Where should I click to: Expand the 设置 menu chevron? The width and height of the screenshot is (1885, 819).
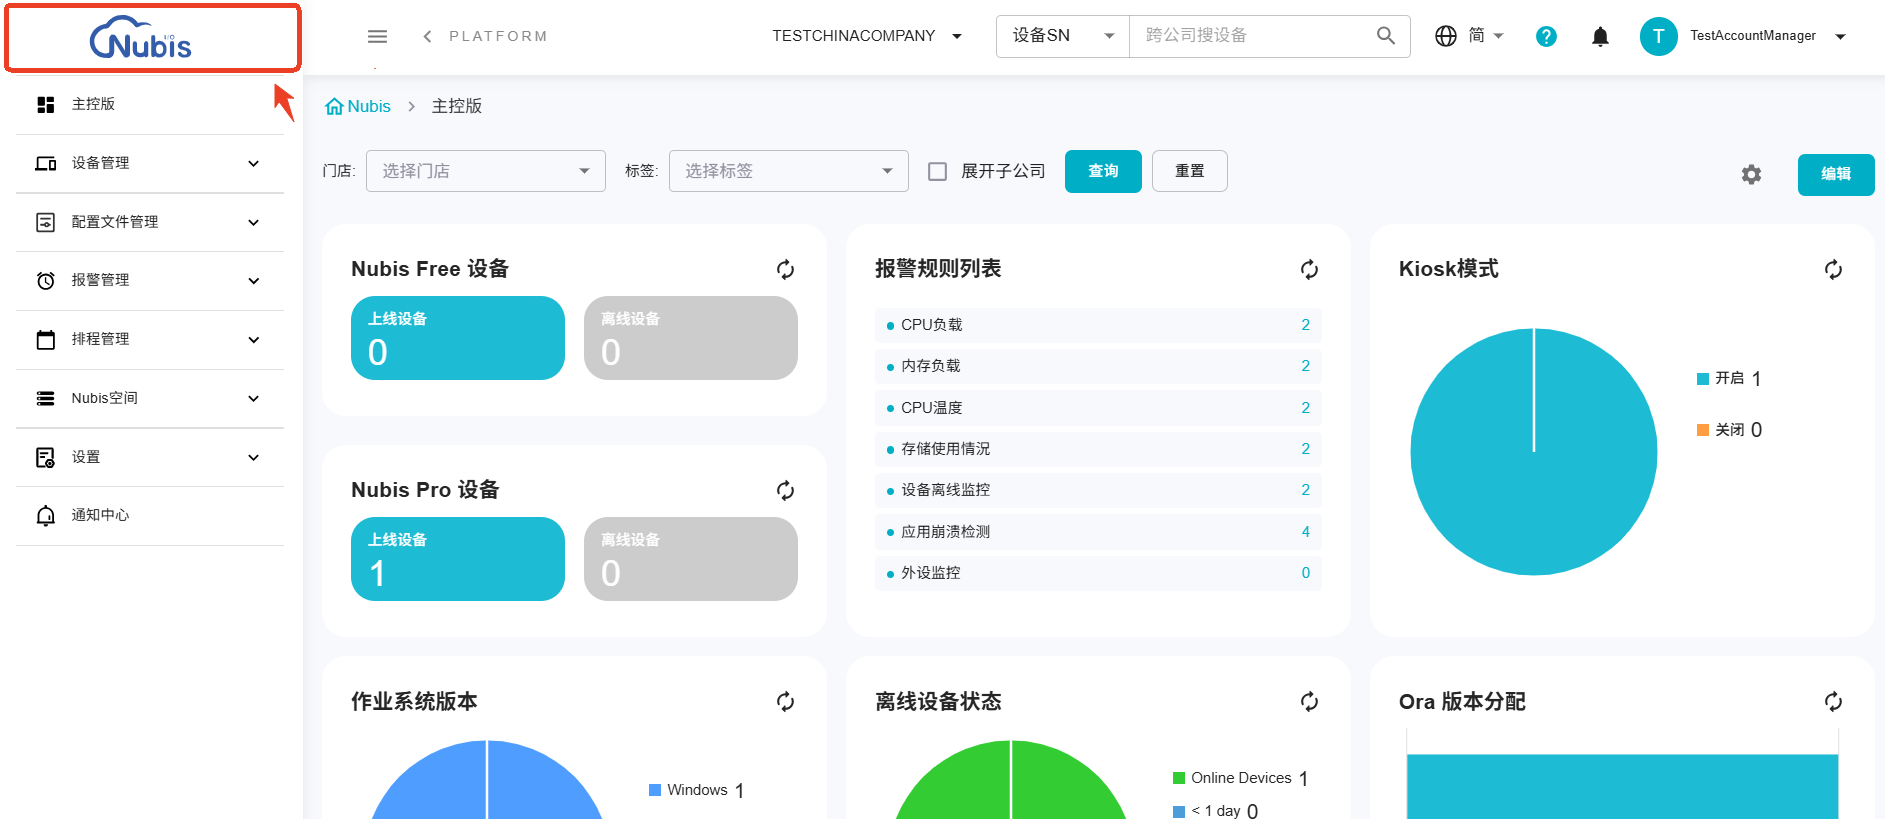tap(254, 457)
